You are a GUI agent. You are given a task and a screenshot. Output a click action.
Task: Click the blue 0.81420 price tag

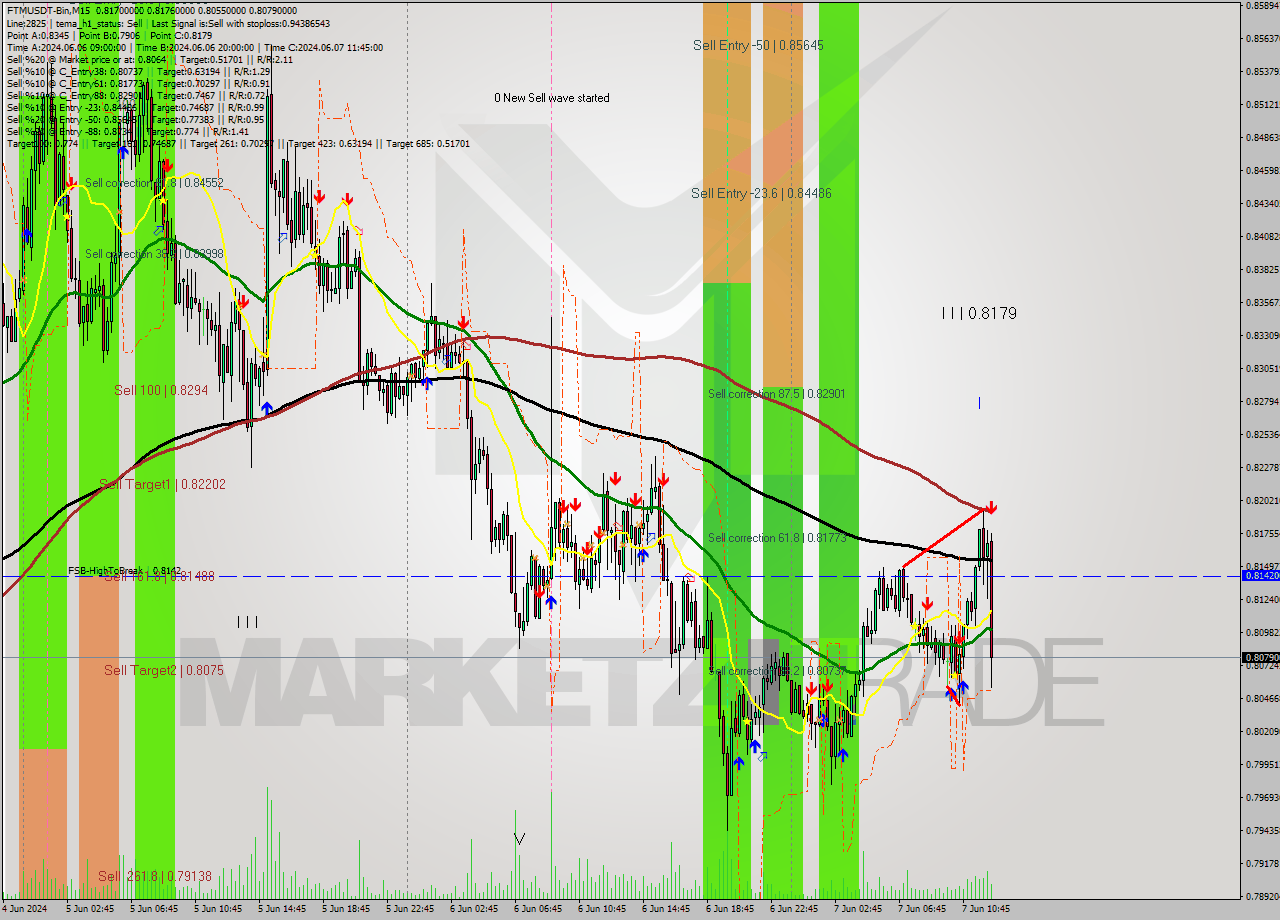click(1260, 576)
